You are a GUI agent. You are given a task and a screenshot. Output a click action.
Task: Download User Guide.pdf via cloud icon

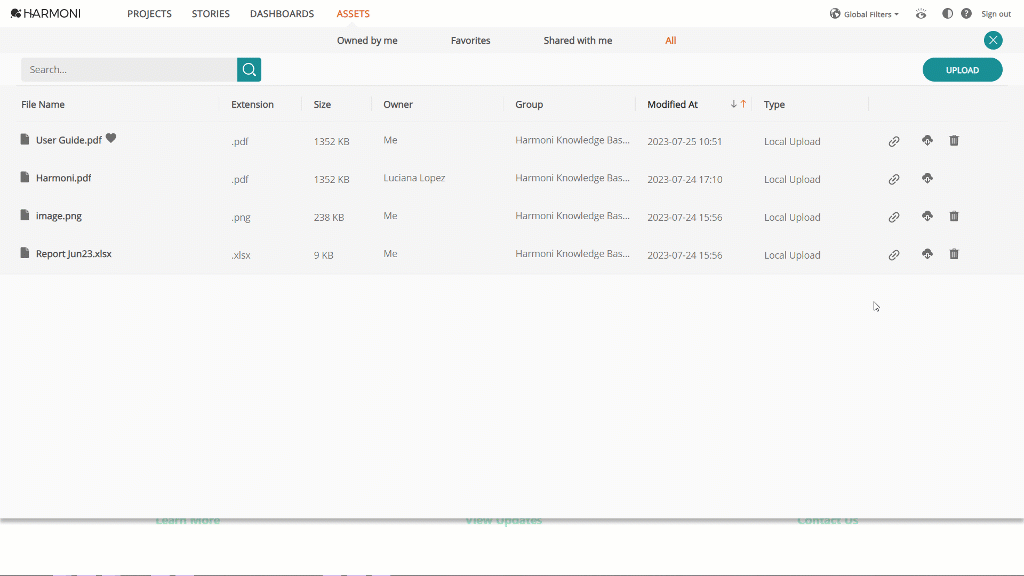point(927,140)
